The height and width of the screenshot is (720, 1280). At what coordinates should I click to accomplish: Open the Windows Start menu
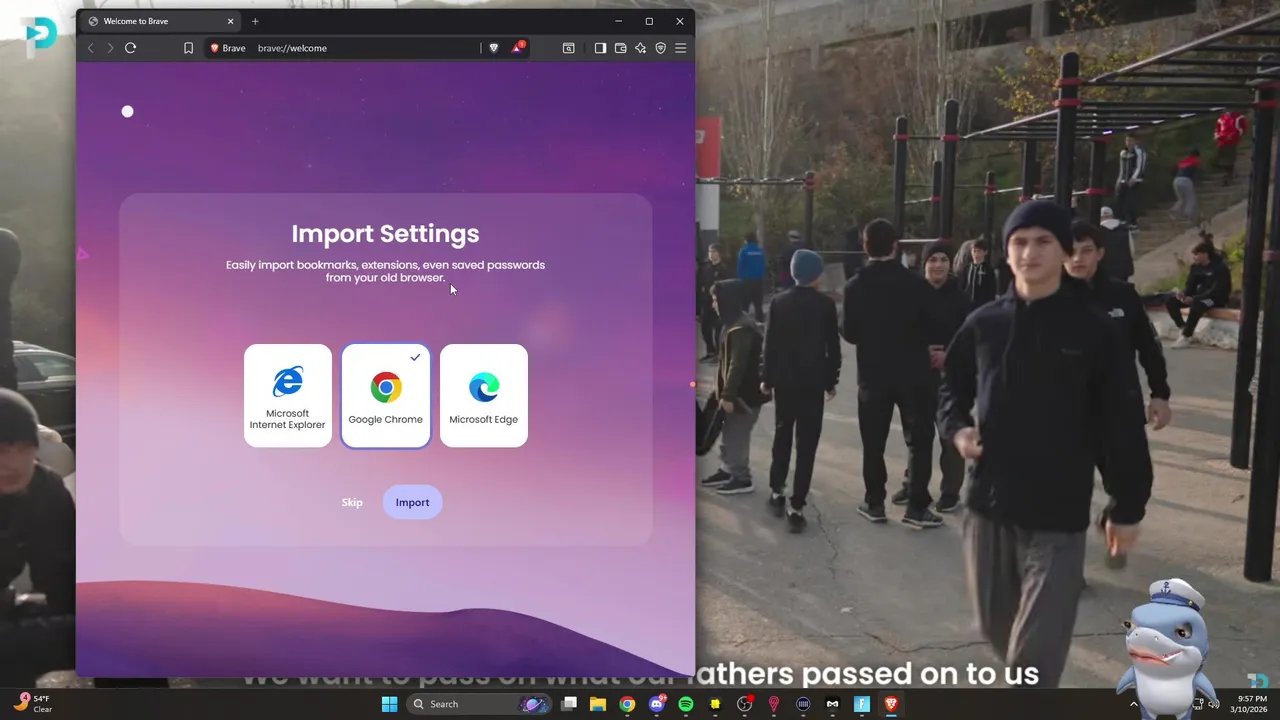pos(389,704)
